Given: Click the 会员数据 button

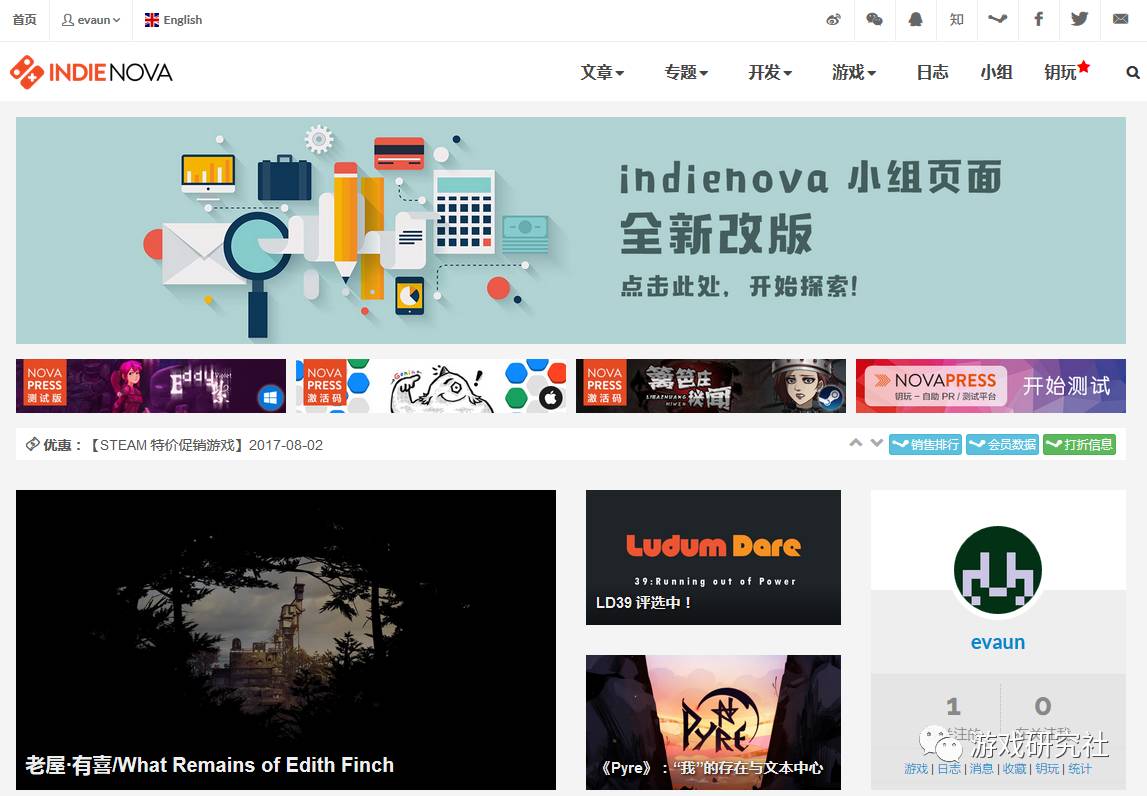Looking at the screenshot, I should click(1002, 444).
